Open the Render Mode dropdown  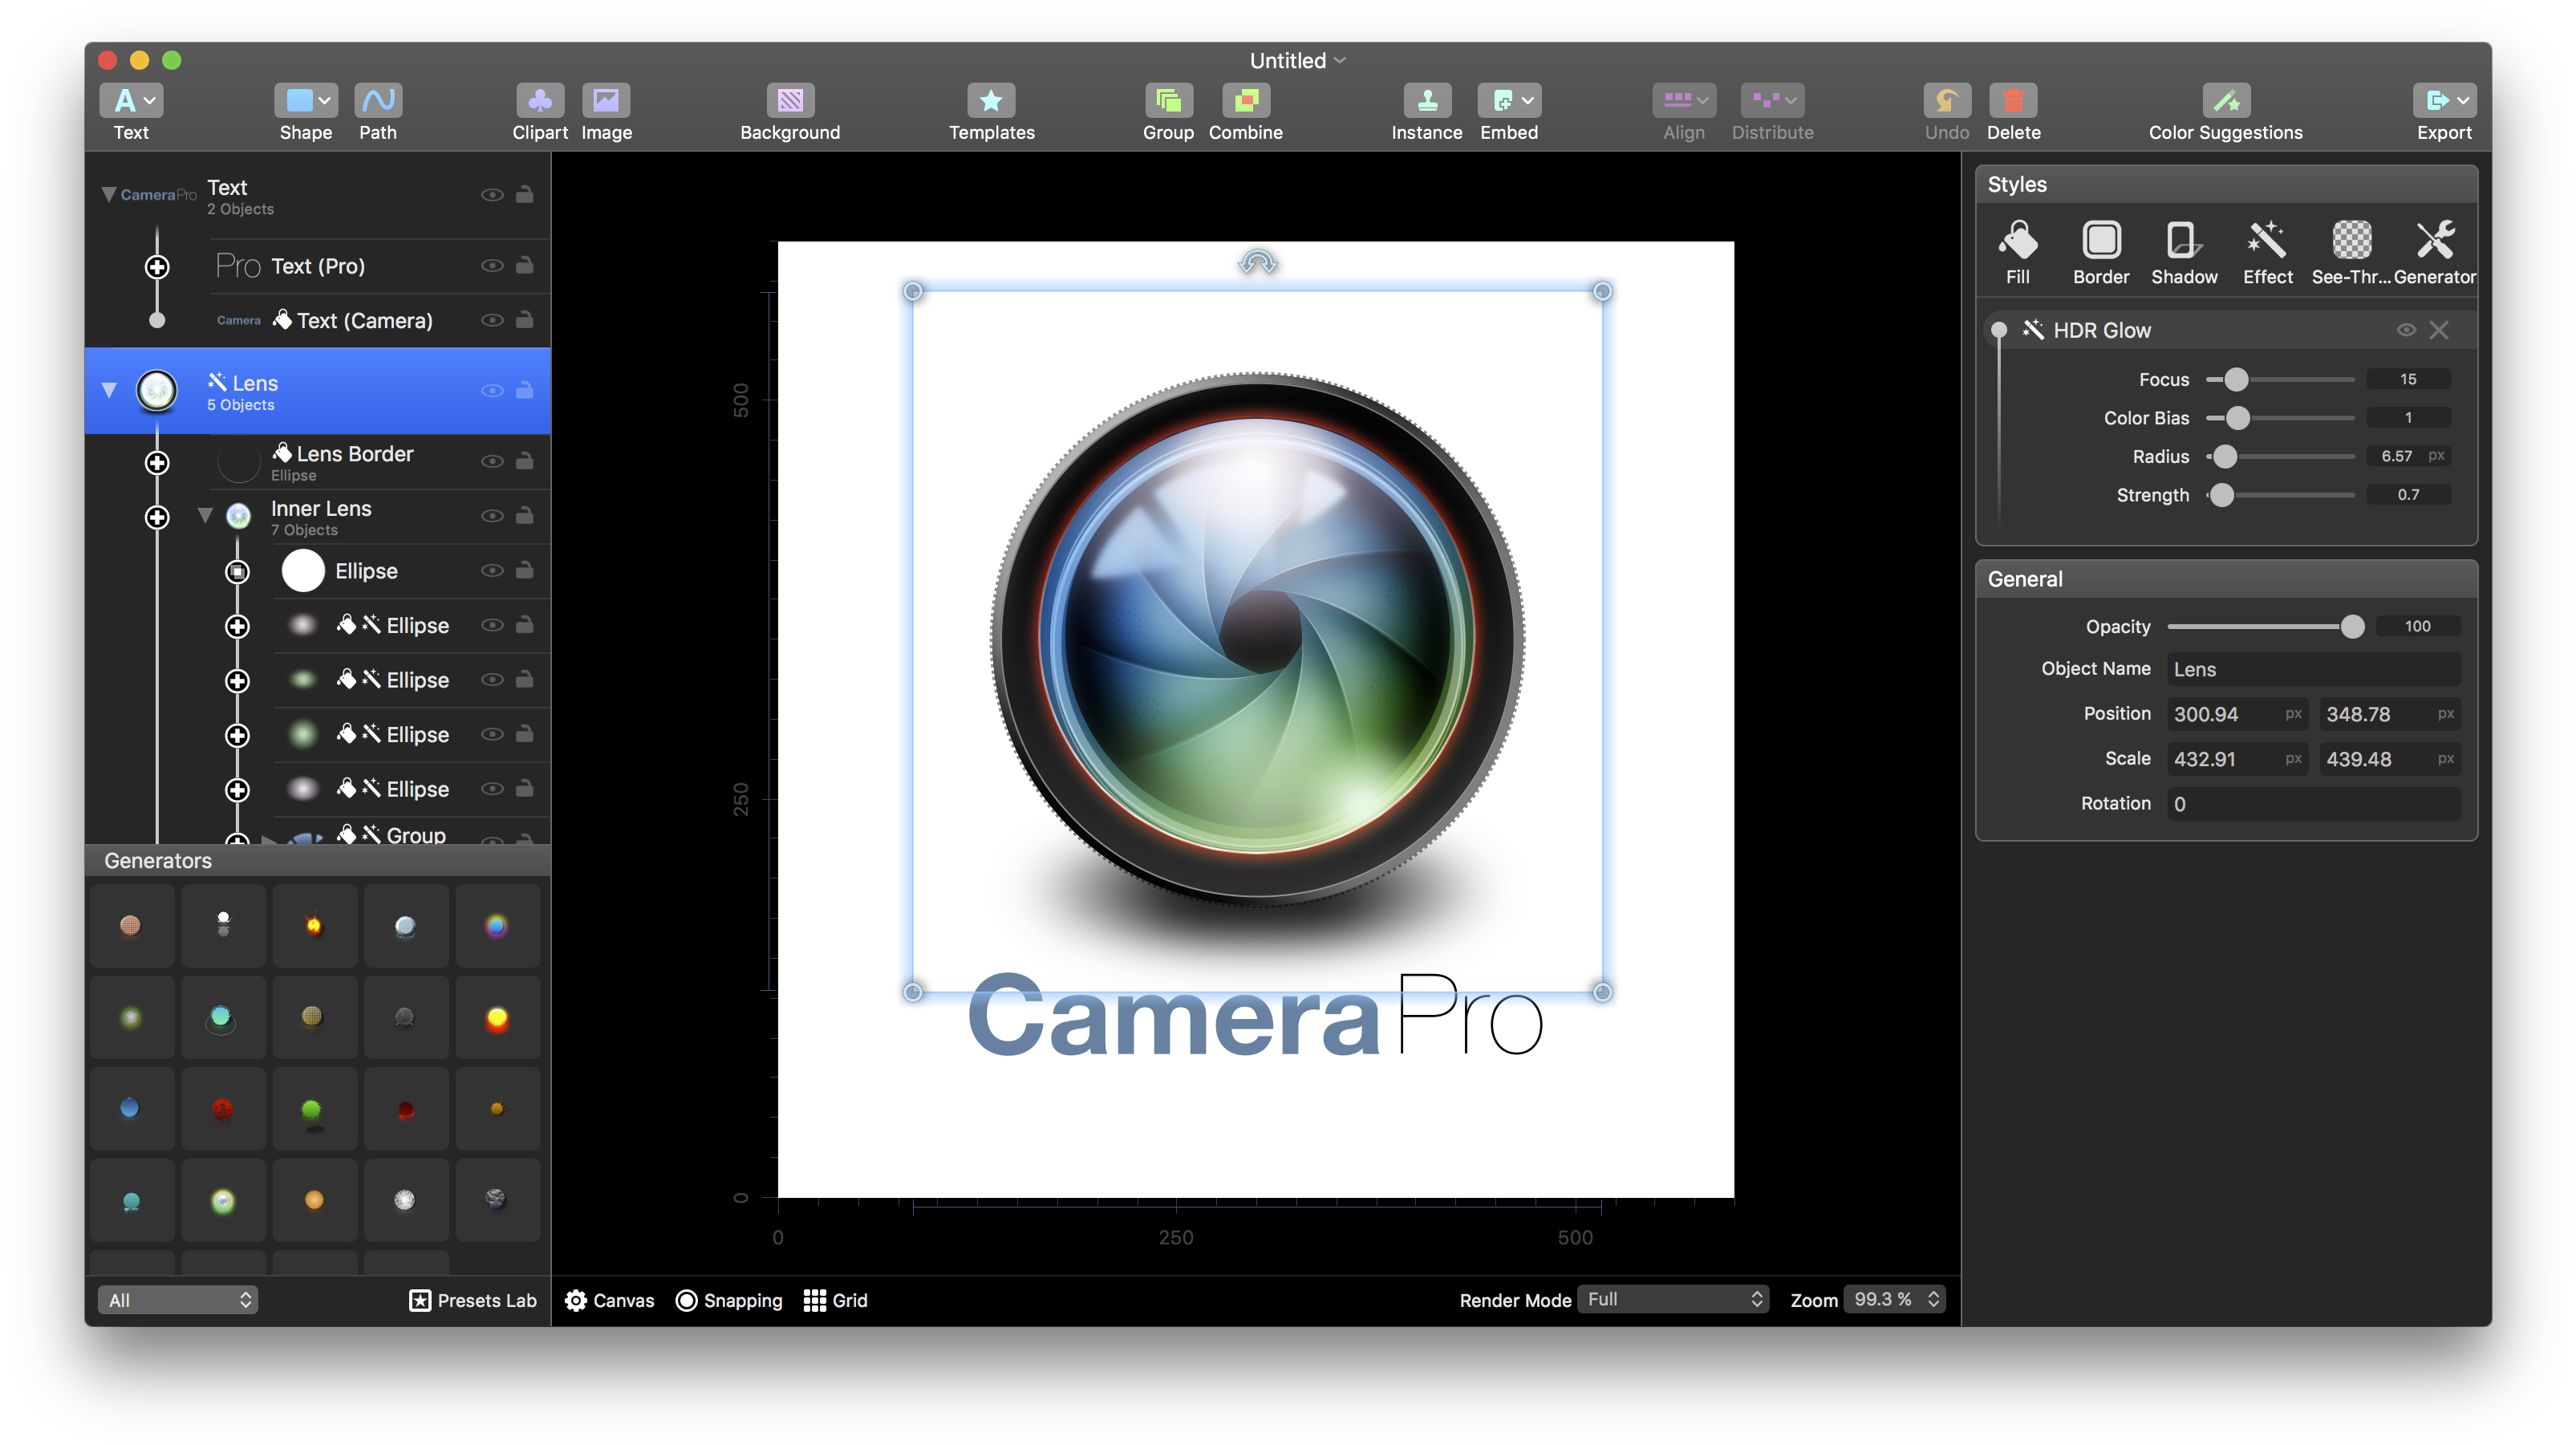[x=1673, y=1300]
